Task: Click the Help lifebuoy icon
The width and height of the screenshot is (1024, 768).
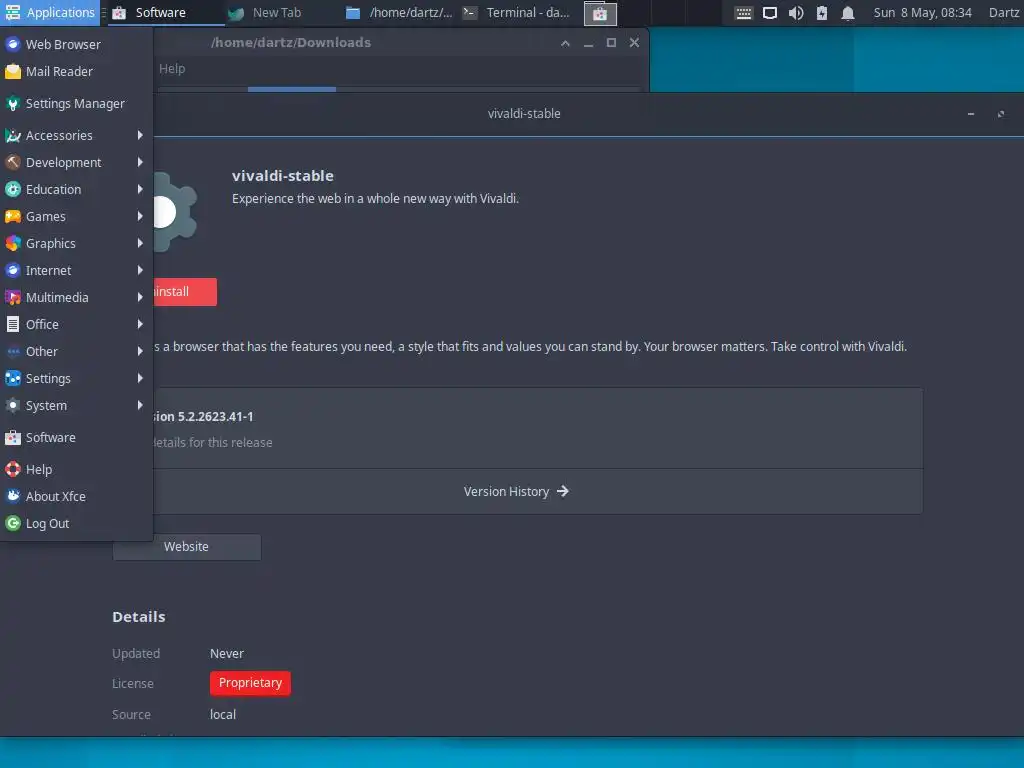Action: pos(12,470)
